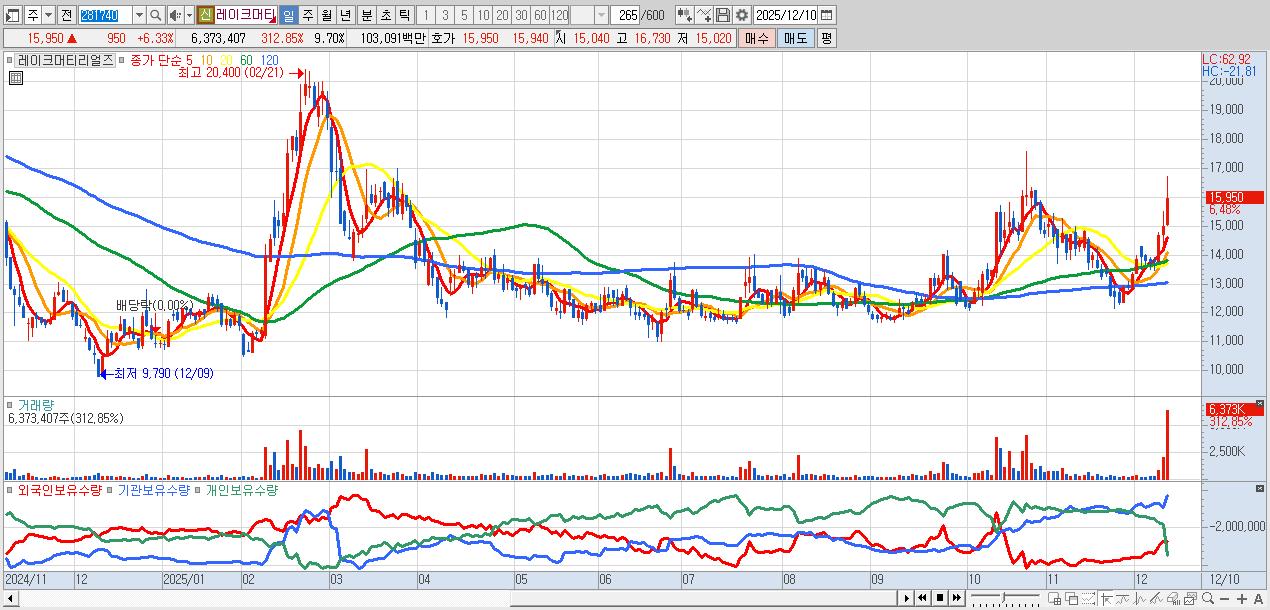Click the magnifier stock search icon
This screenshot has height=610, width=1270.
point(156,16)
